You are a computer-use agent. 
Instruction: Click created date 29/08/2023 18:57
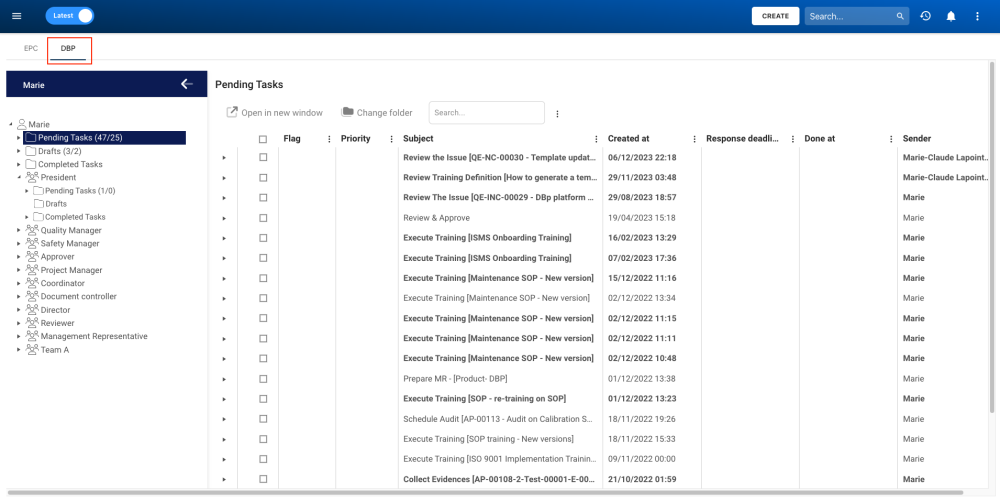(x=642, y=198)
